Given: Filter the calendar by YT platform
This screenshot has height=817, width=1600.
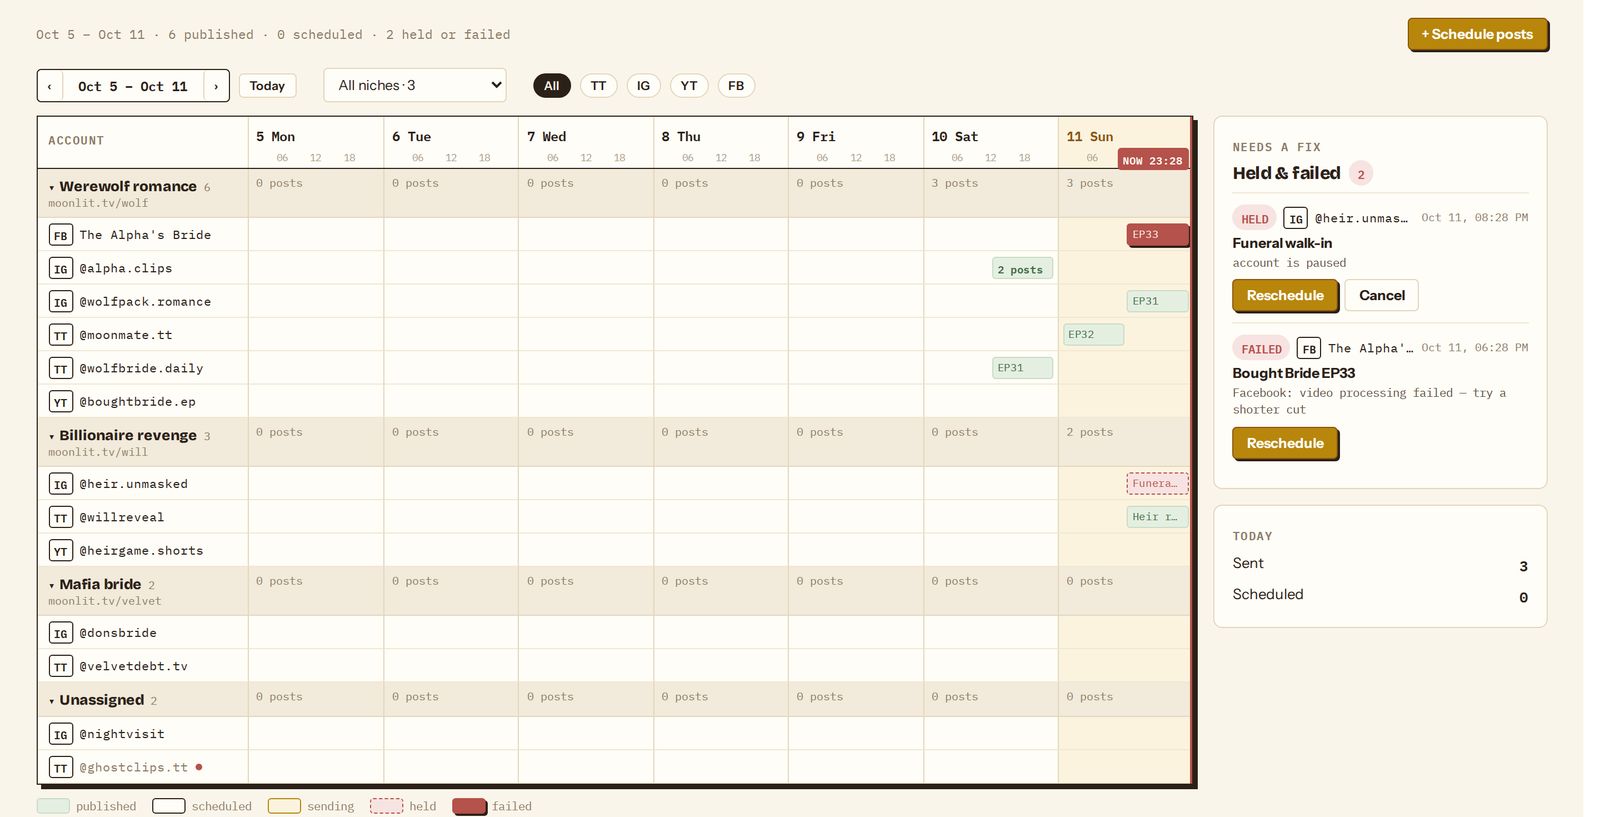Looking at the screenshot, I should [x=689, y=86].
